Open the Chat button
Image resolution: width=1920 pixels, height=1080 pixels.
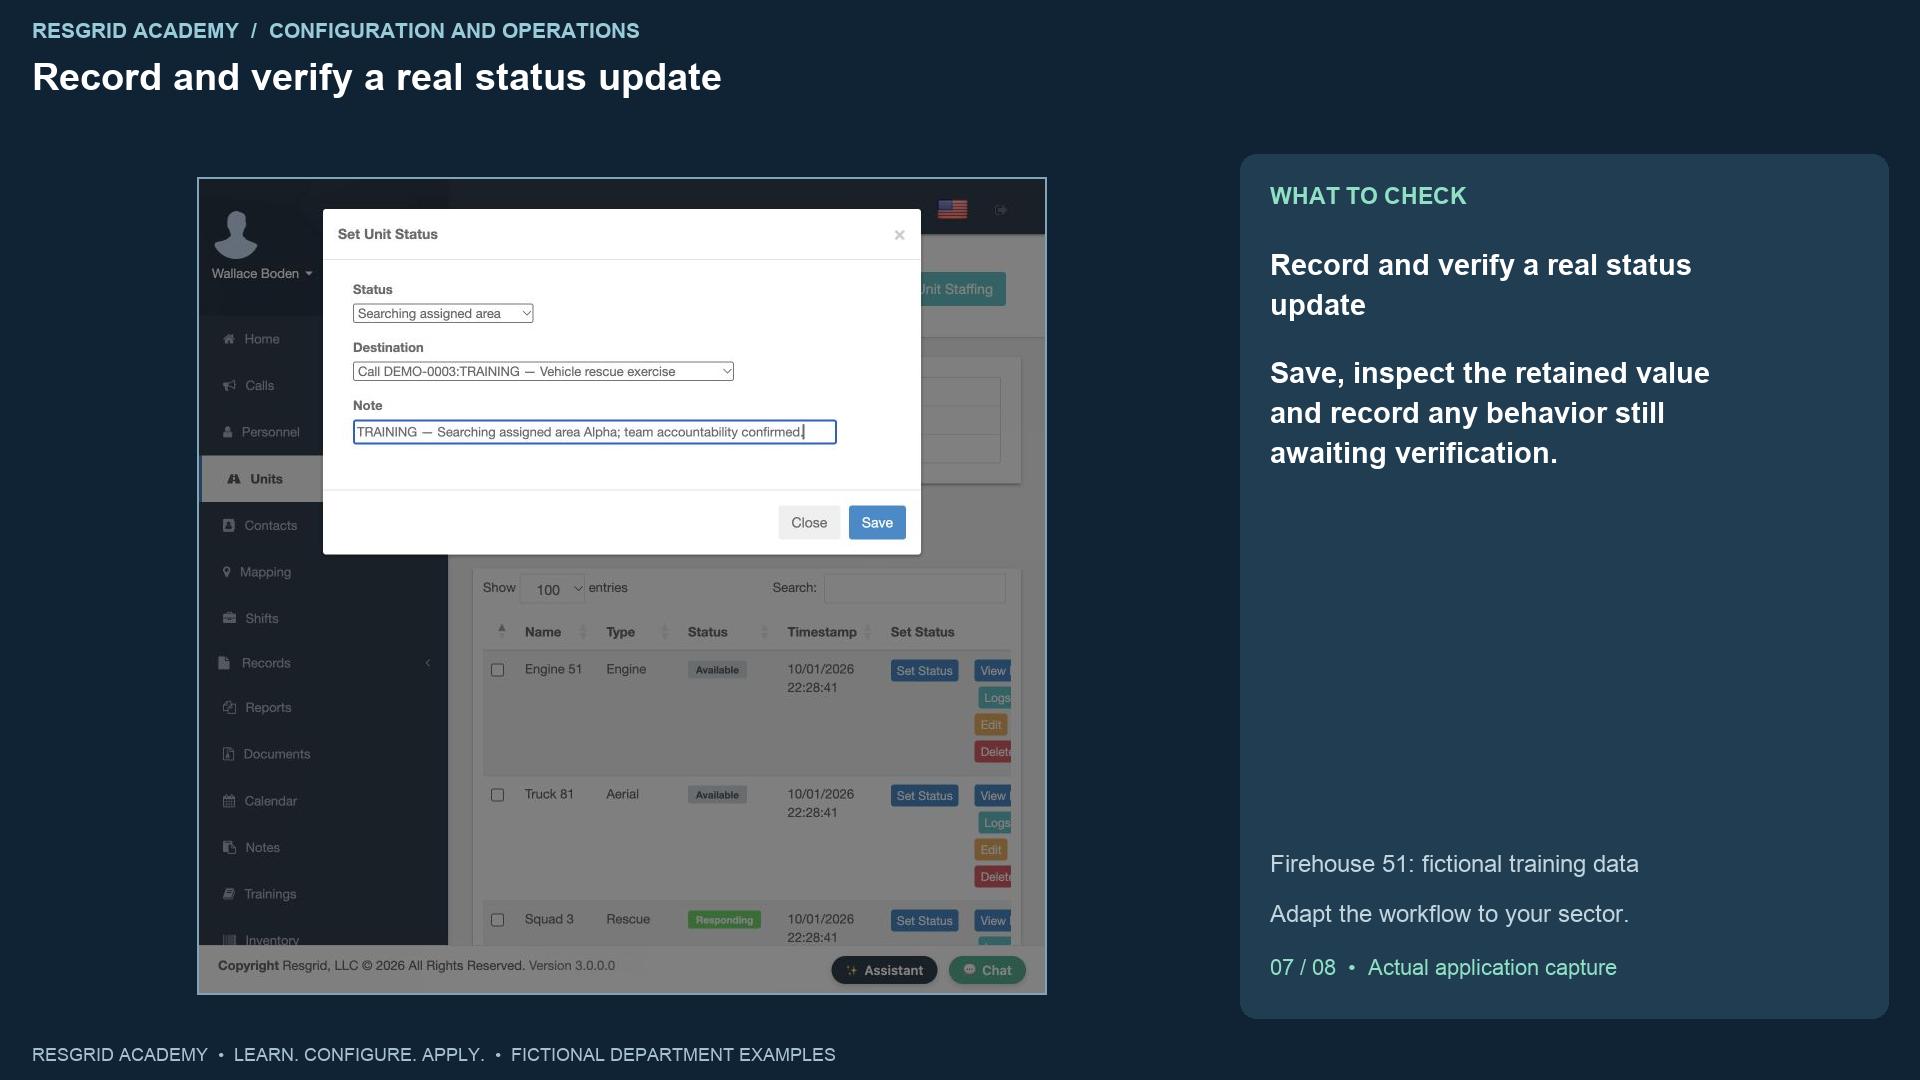987,970
